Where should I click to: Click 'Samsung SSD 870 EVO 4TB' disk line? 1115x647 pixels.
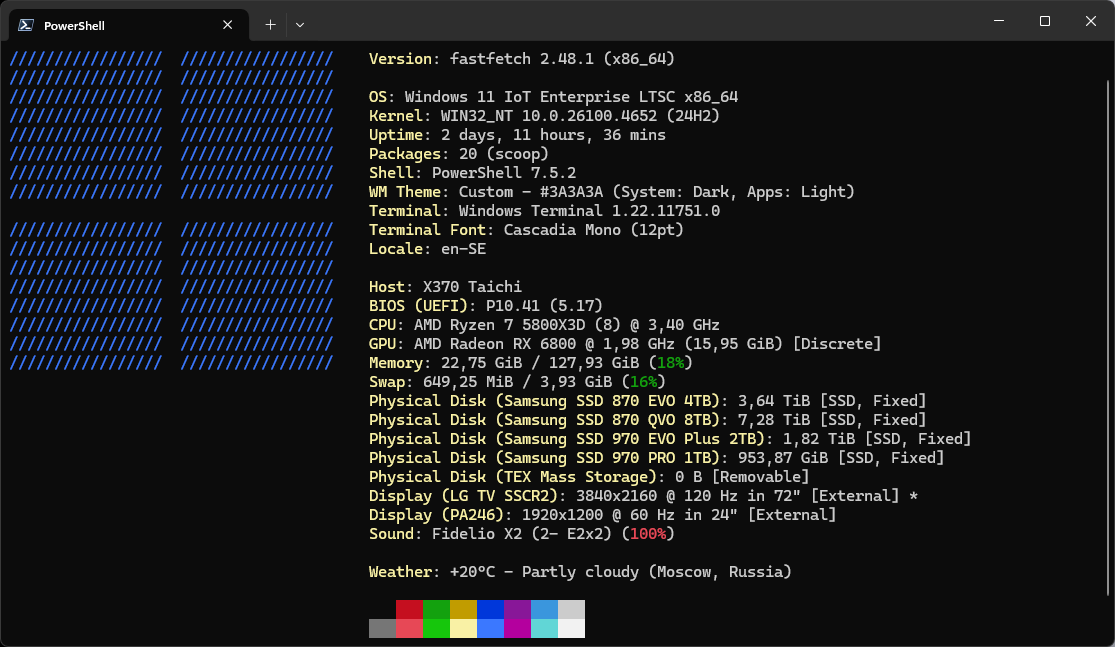coord(647,401)
